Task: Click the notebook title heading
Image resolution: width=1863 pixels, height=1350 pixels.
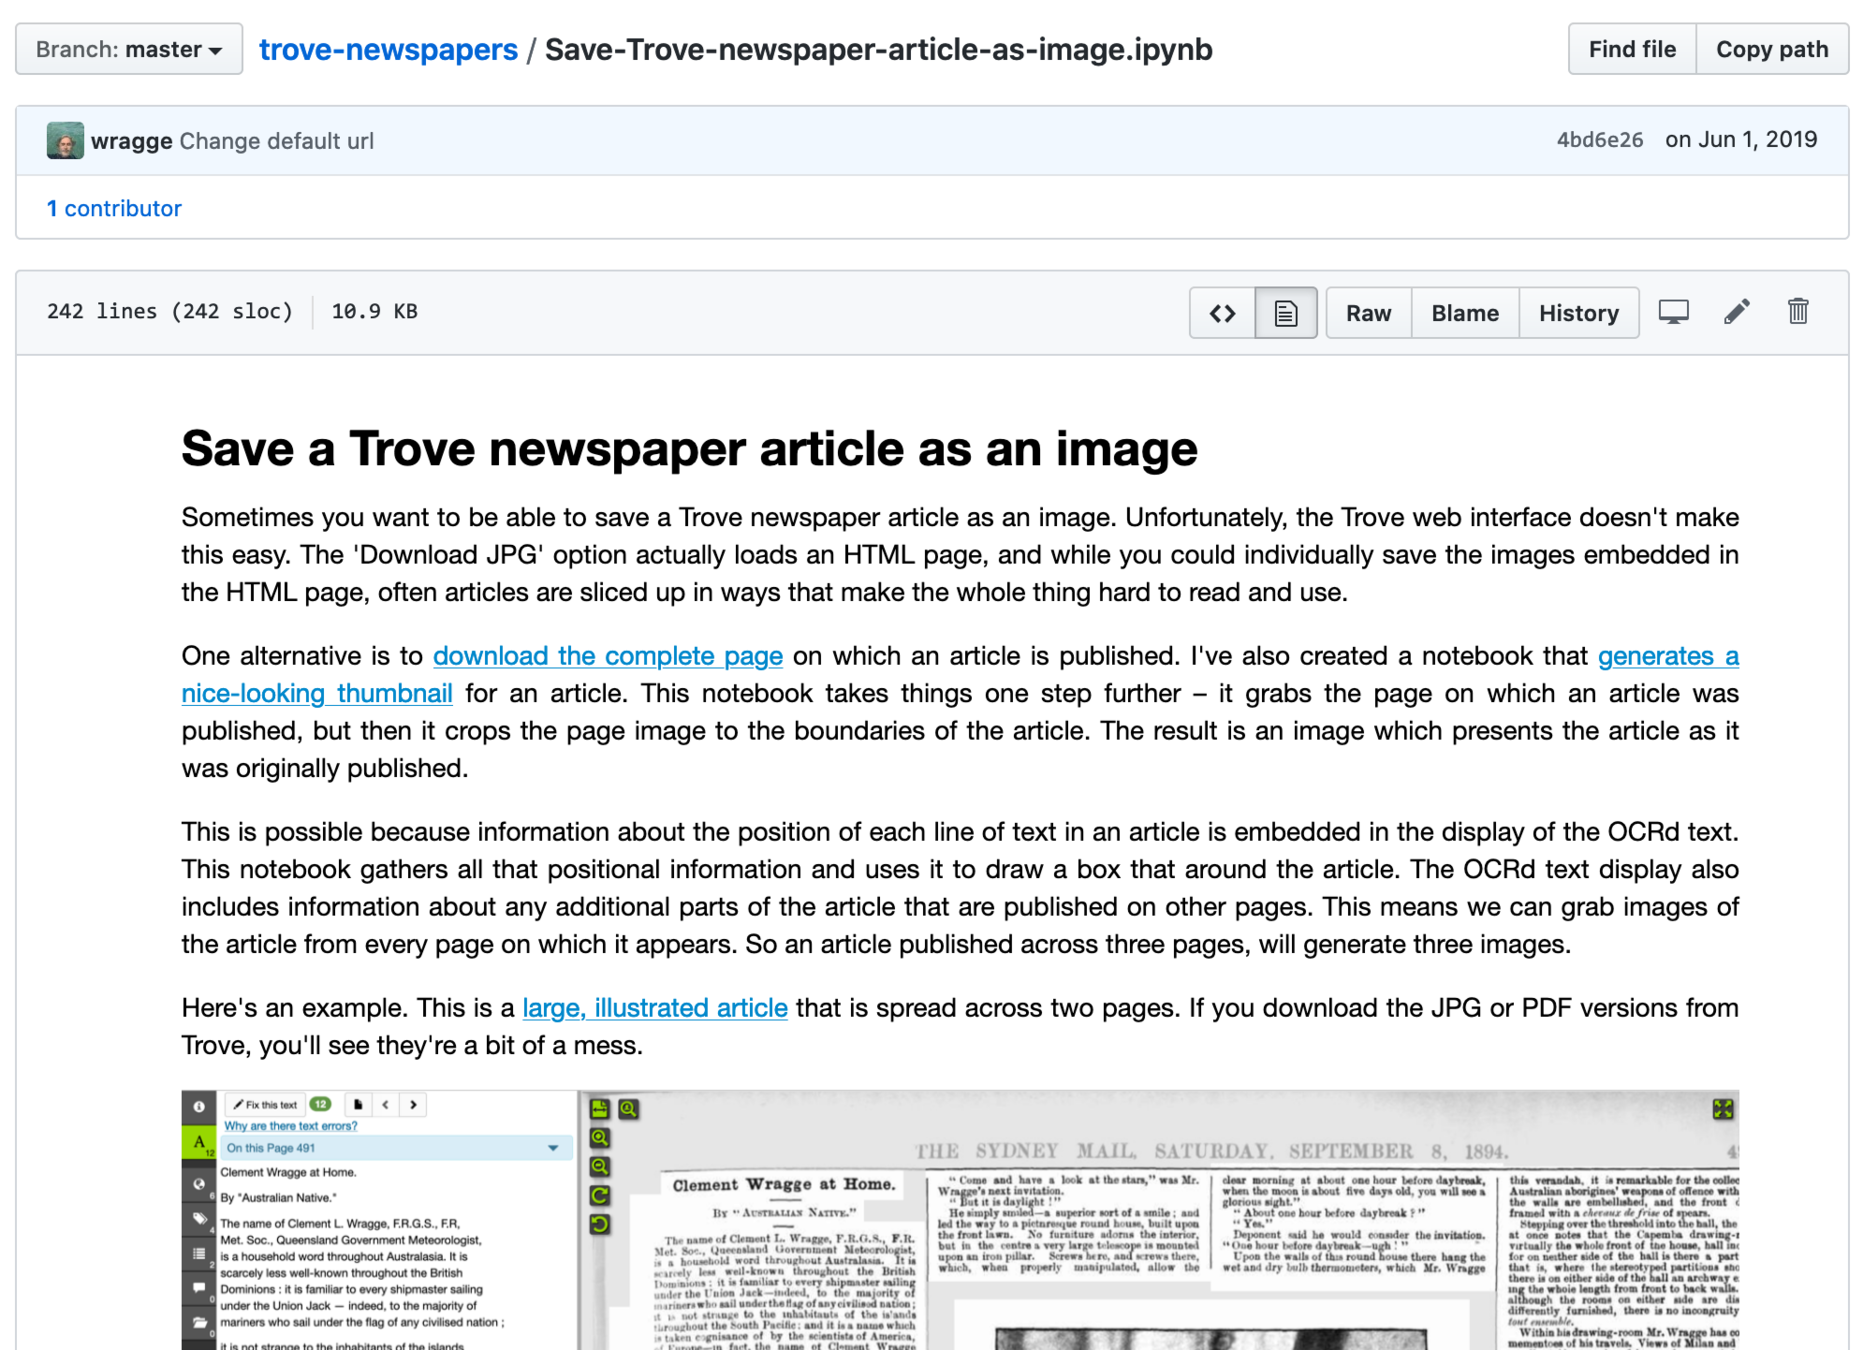Action: [689, 449]
